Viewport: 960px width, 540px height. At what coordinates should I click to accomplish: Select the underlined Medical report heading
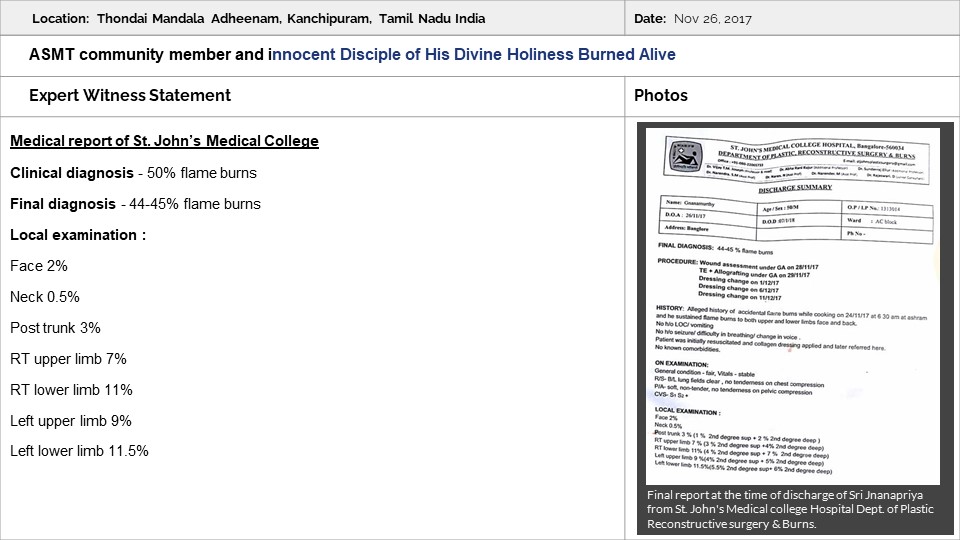point(164,141)
